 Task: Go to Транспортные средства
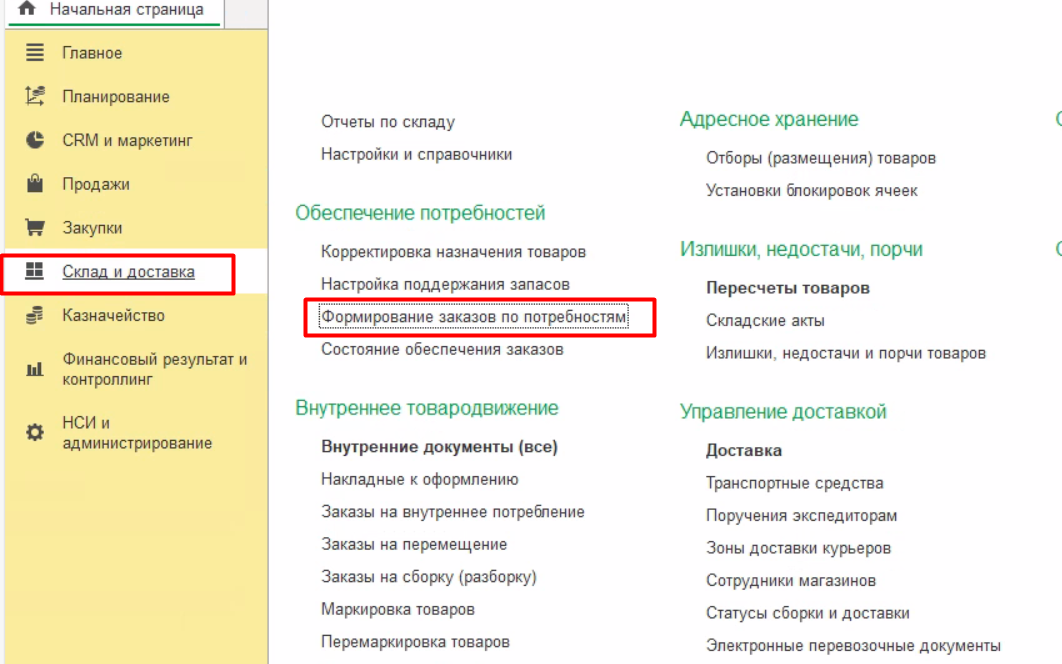coord(794,483)
